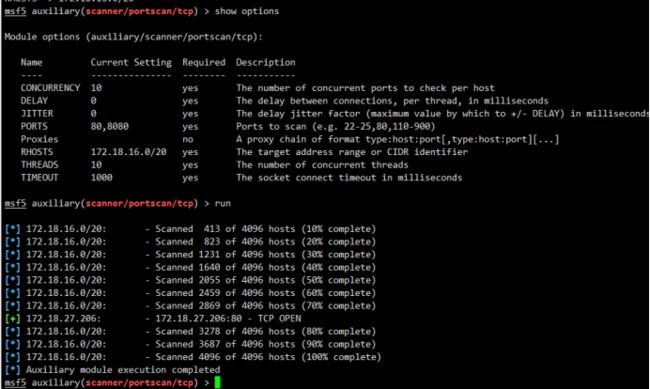Click the [*] marker on the 50% complete line
The height and width of the screenshot is (389, 650).
tap(12, 280)
